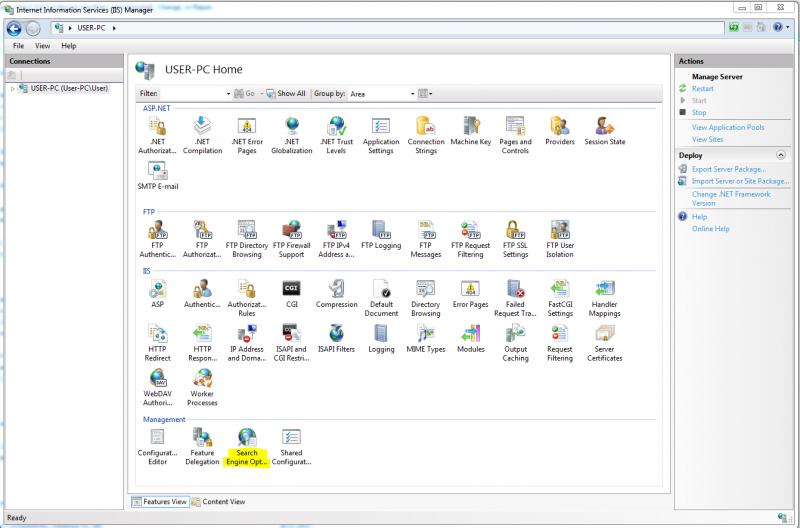Screen dimensions: 800x528
Task: Open .NET Globalization feature
Action: [291, 135]
